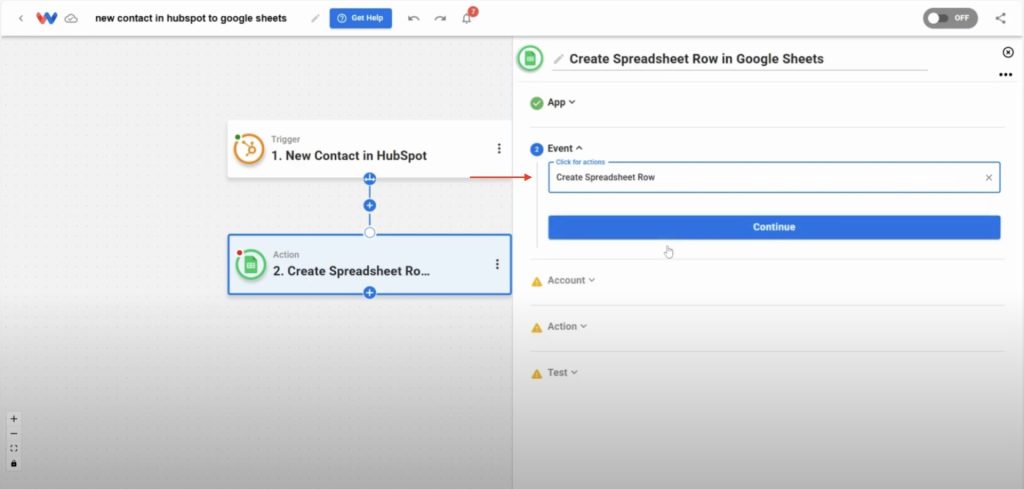Image resolution: width=1024 pixels, height=489 pixels.
Task: Open the menu for New Contact in HubSpot step
Action: pos(499,149)
